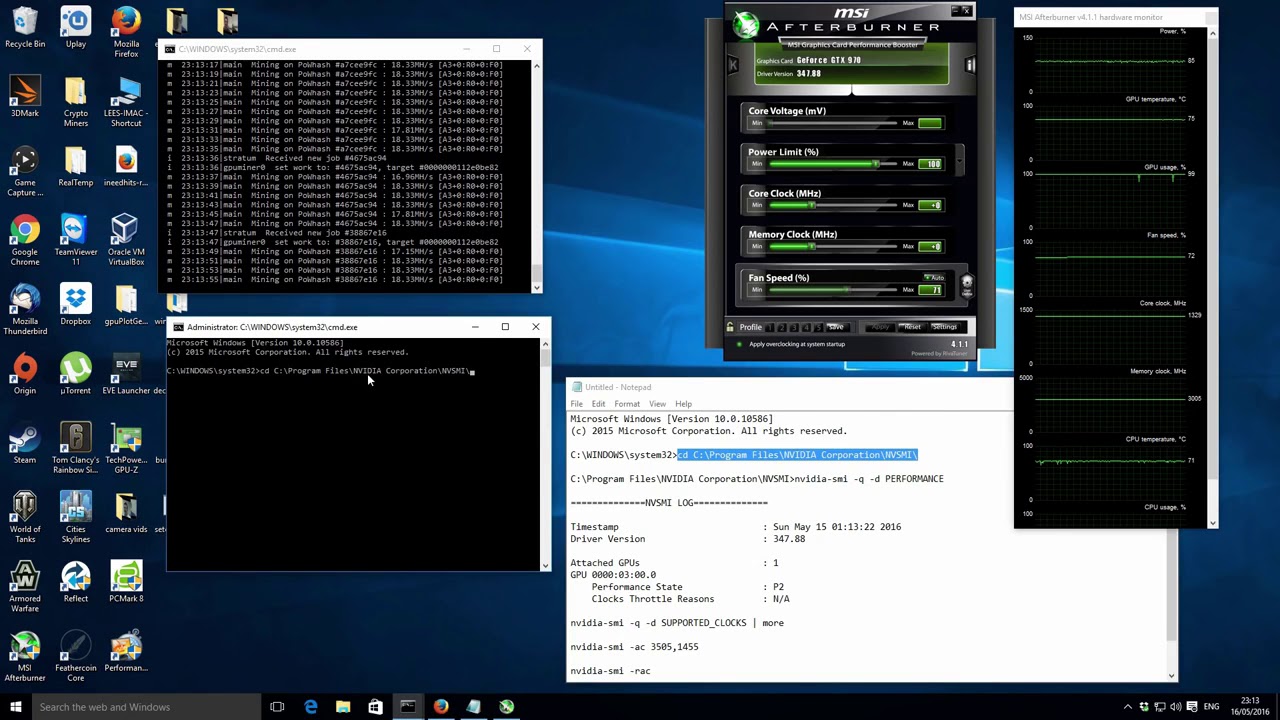
Task: Open Help menu in Notepad
Action: coord(683,404)
